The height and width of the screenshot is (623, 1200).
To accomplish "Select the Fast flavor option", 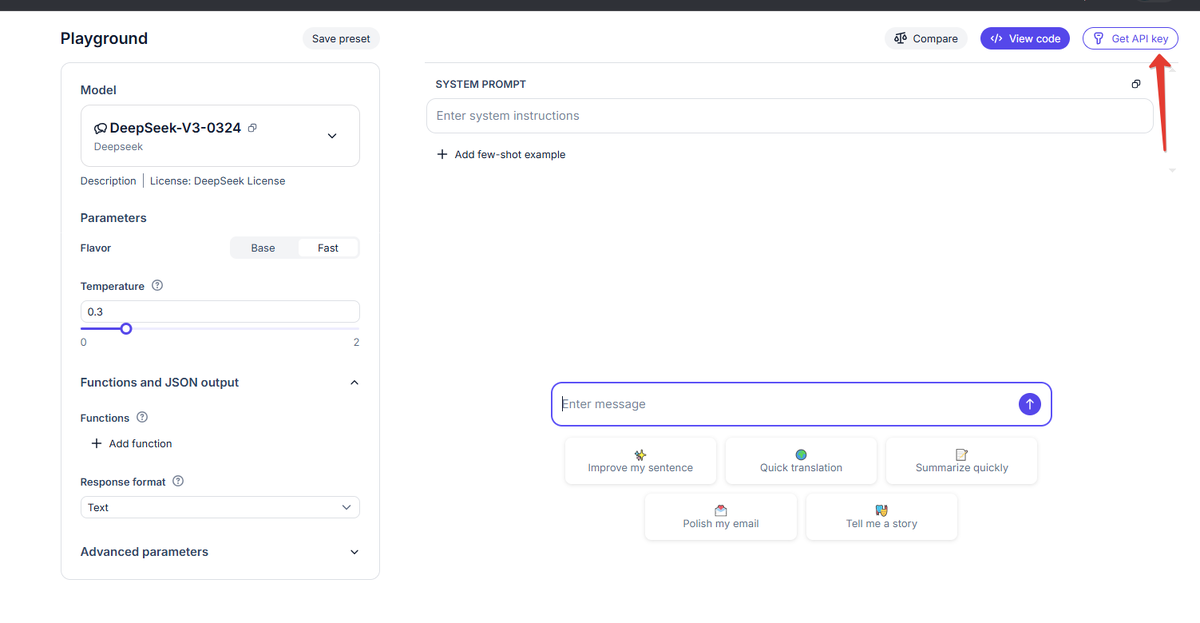I will tap(328, 248).
